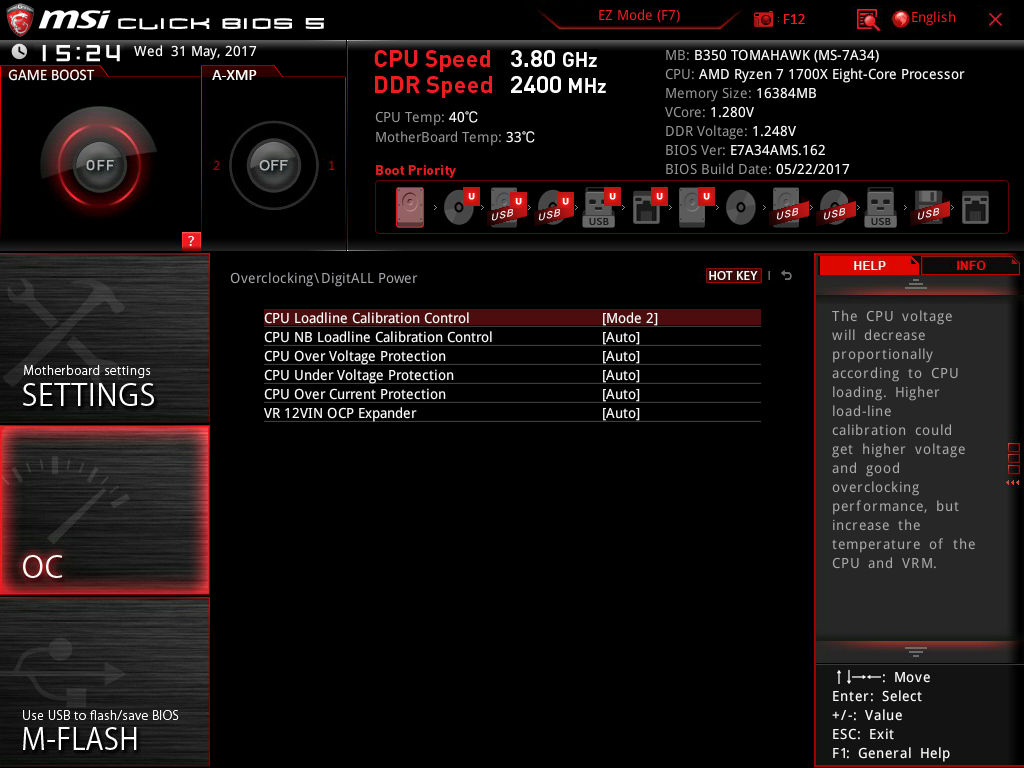Select A-XMP profile 2
Screen dimensions: 1024x768
point(216,165)
